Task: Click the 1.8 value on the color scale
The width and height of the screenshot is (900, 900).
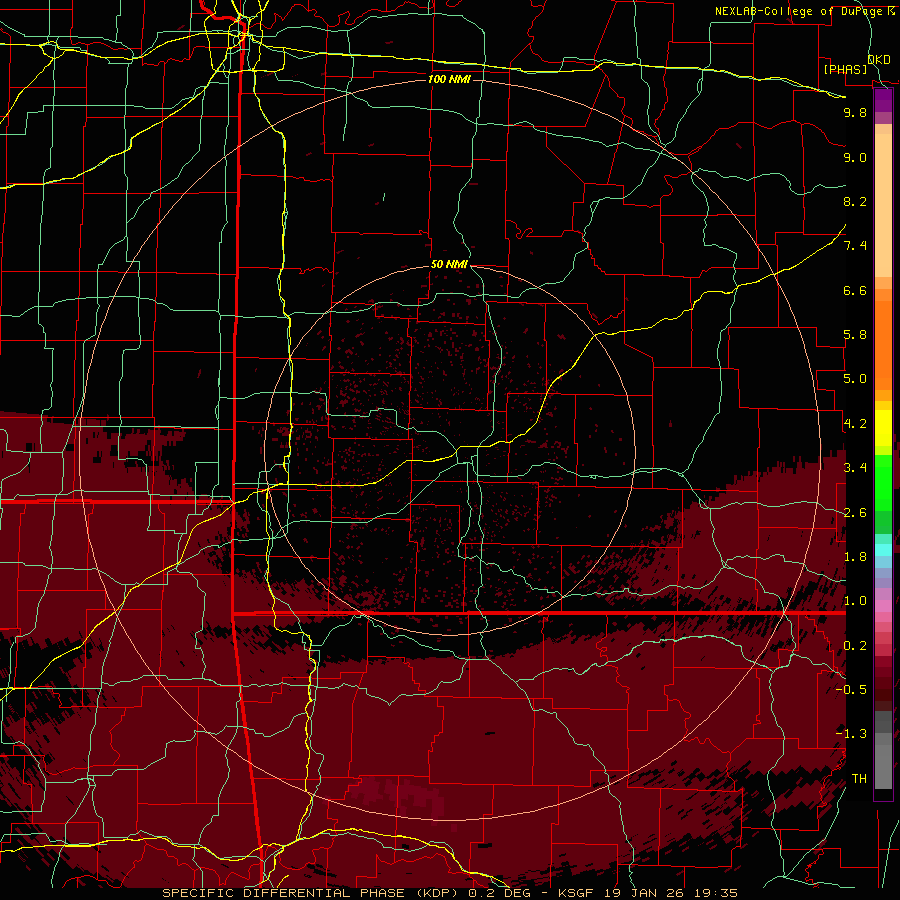Action: (x=855, y=557)
